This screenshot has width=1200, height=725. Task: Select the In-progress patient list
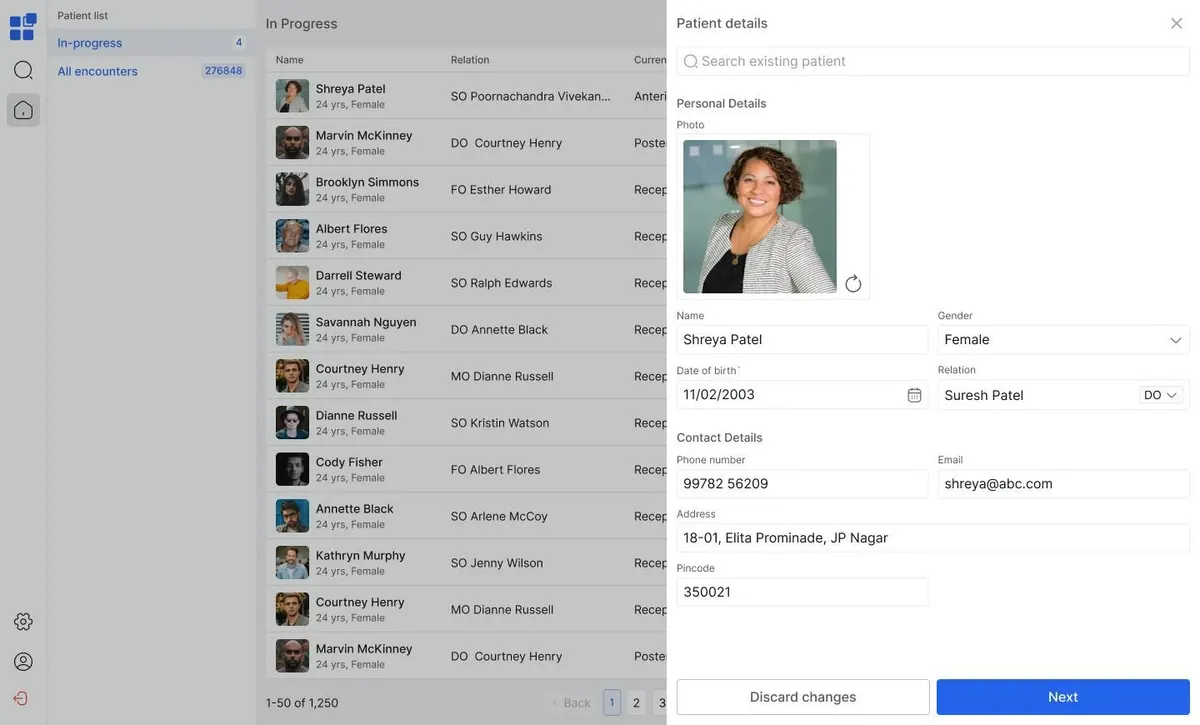[x=90, y=43]
